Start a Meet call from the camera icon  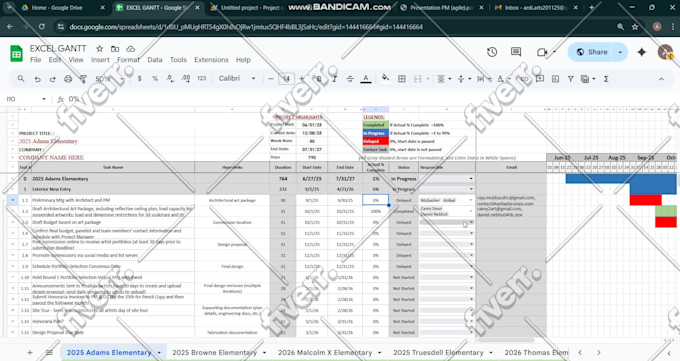tap(542, 52)
